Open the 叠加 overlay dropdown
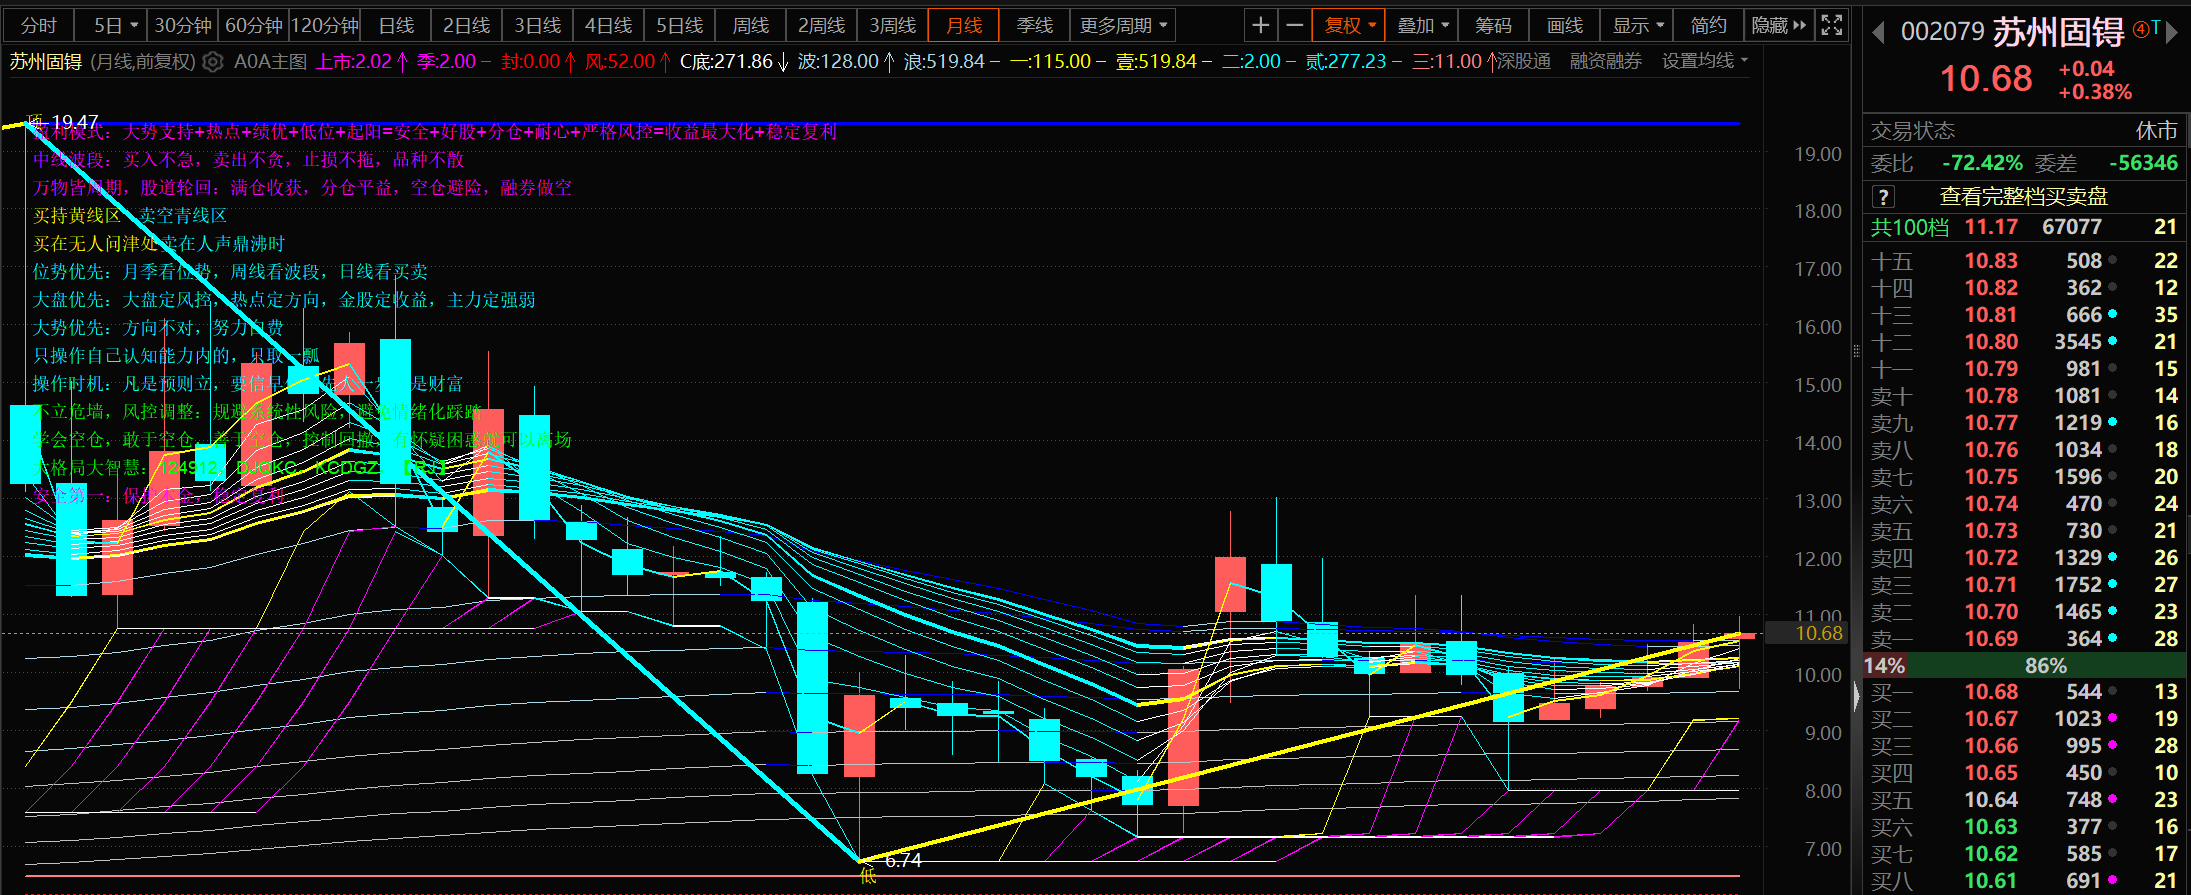This screenshot has height=895, width=2191. click(x=1422, y=25)
